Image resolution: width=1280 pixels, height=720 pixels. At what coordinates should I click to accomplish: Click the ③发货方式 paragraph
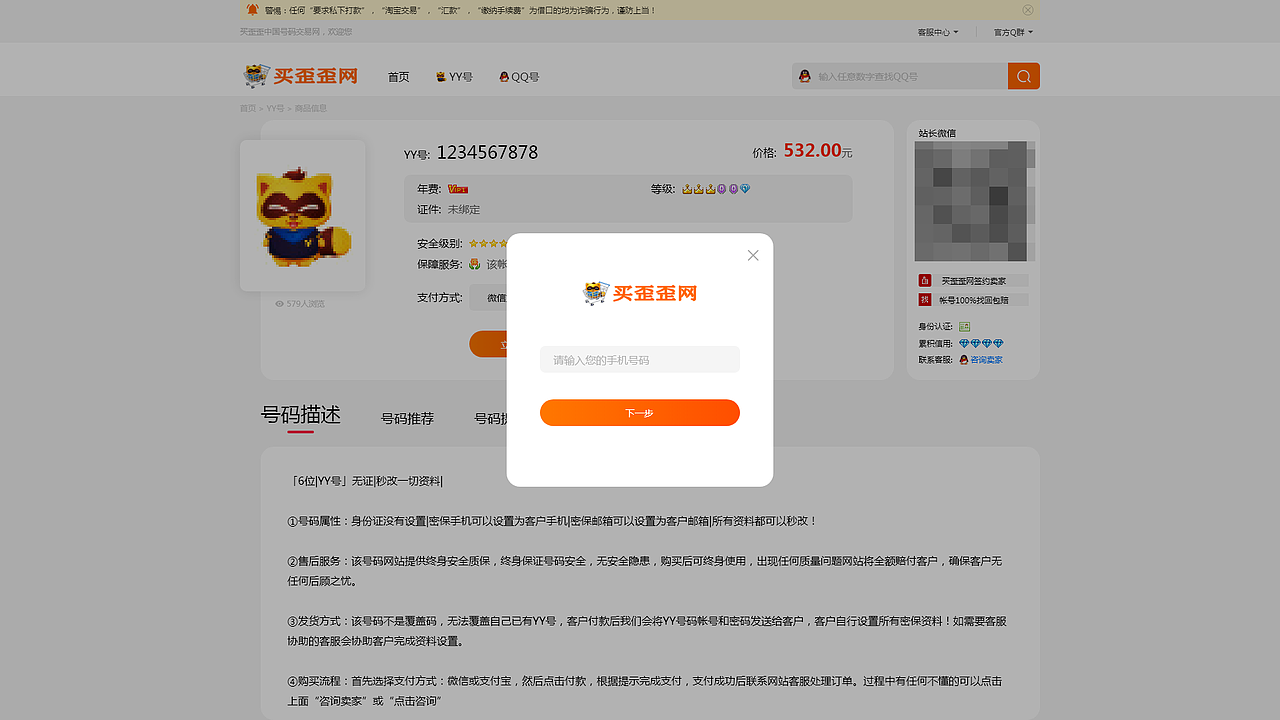[x=647, y=631]
